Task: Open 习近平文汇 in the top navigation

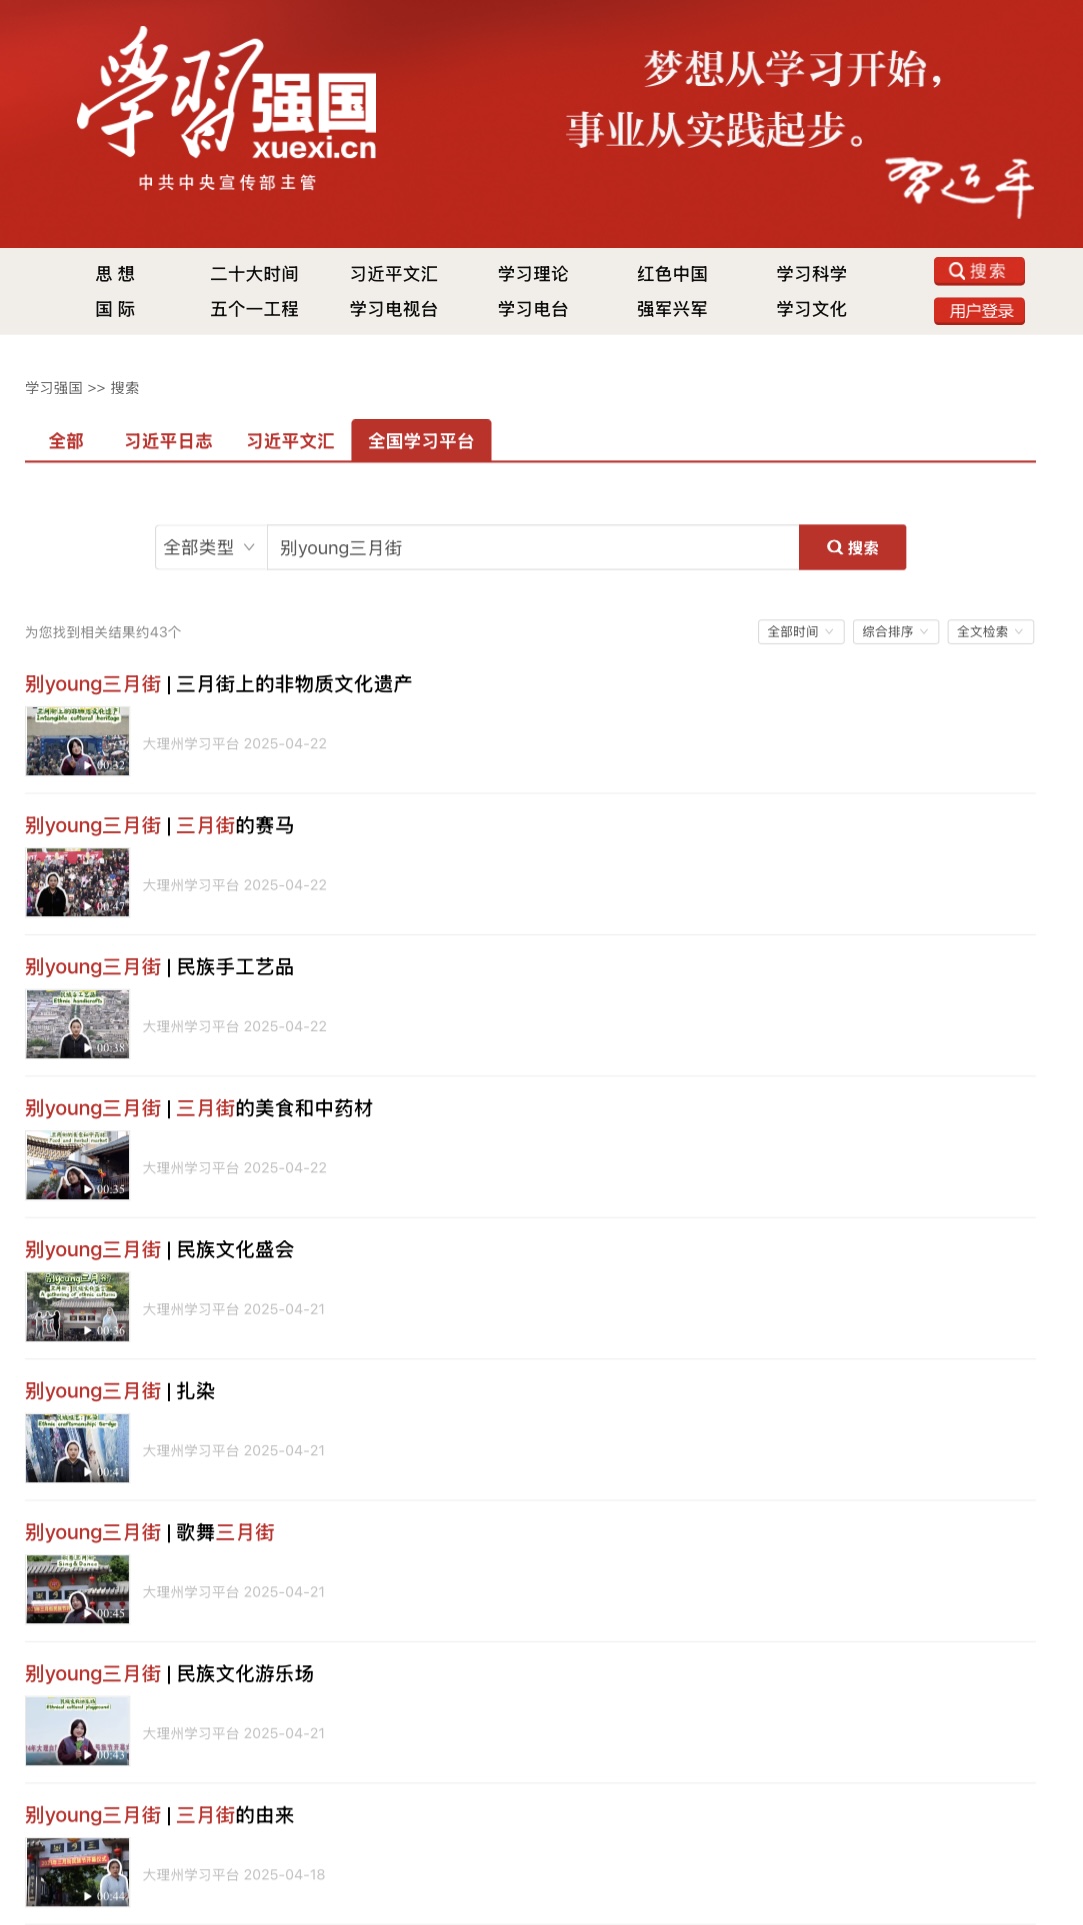Action: pos(393,274)
